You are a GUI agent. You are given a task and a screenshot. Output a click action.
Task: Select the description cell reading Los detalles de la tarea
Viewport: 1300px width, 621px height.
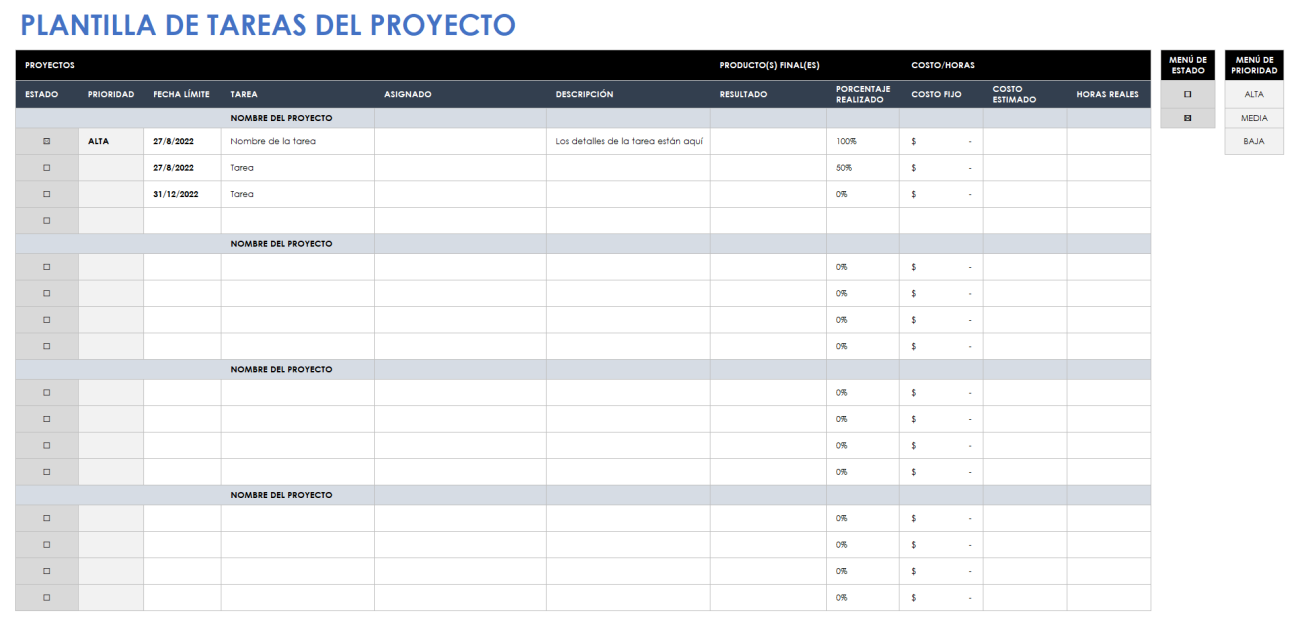[x=627, y=141]
